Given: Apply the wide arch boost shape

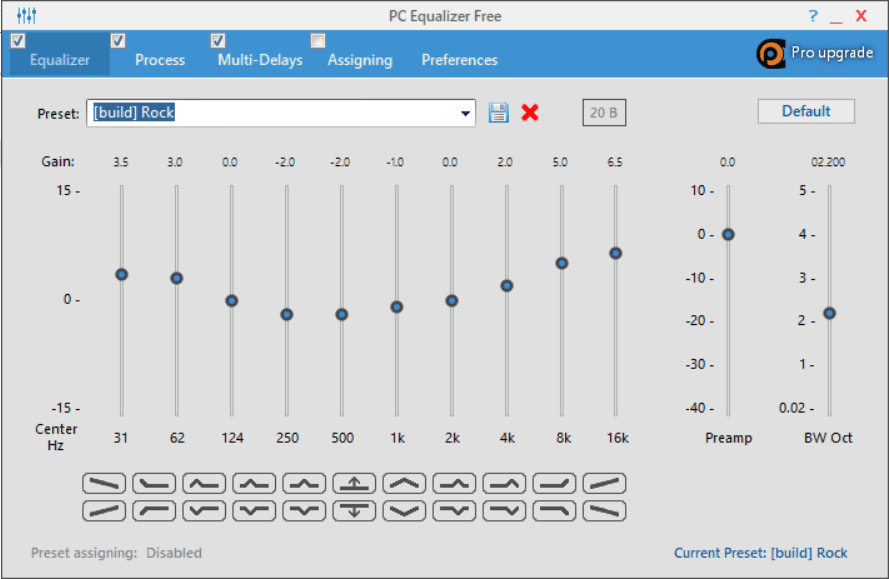Looking at the screenshot, I should tap(404, 484).
